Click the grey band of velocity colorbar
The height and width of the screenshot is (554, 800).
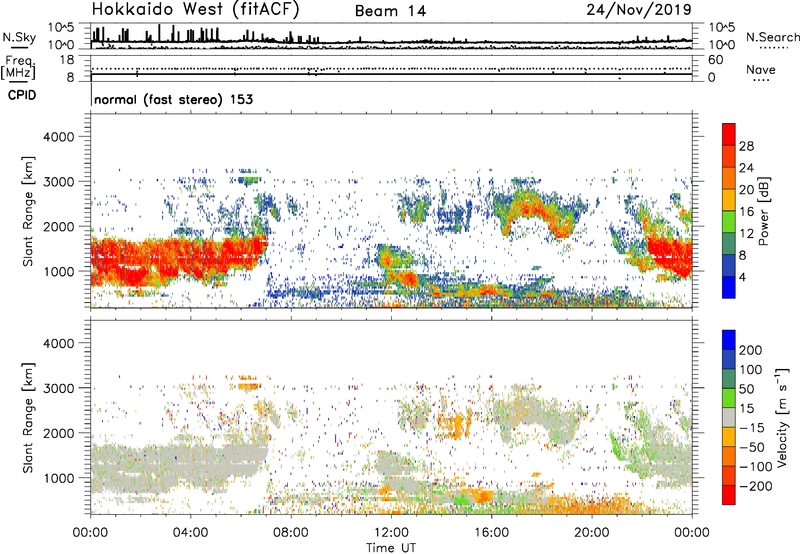click(x=729, y=417)
